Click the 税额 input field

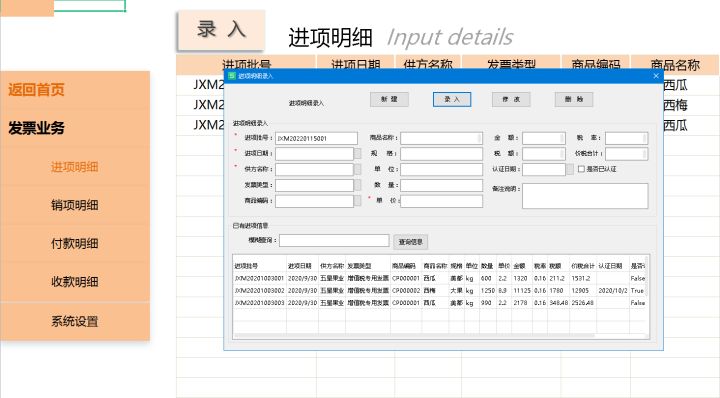click(x=544, y=153)
